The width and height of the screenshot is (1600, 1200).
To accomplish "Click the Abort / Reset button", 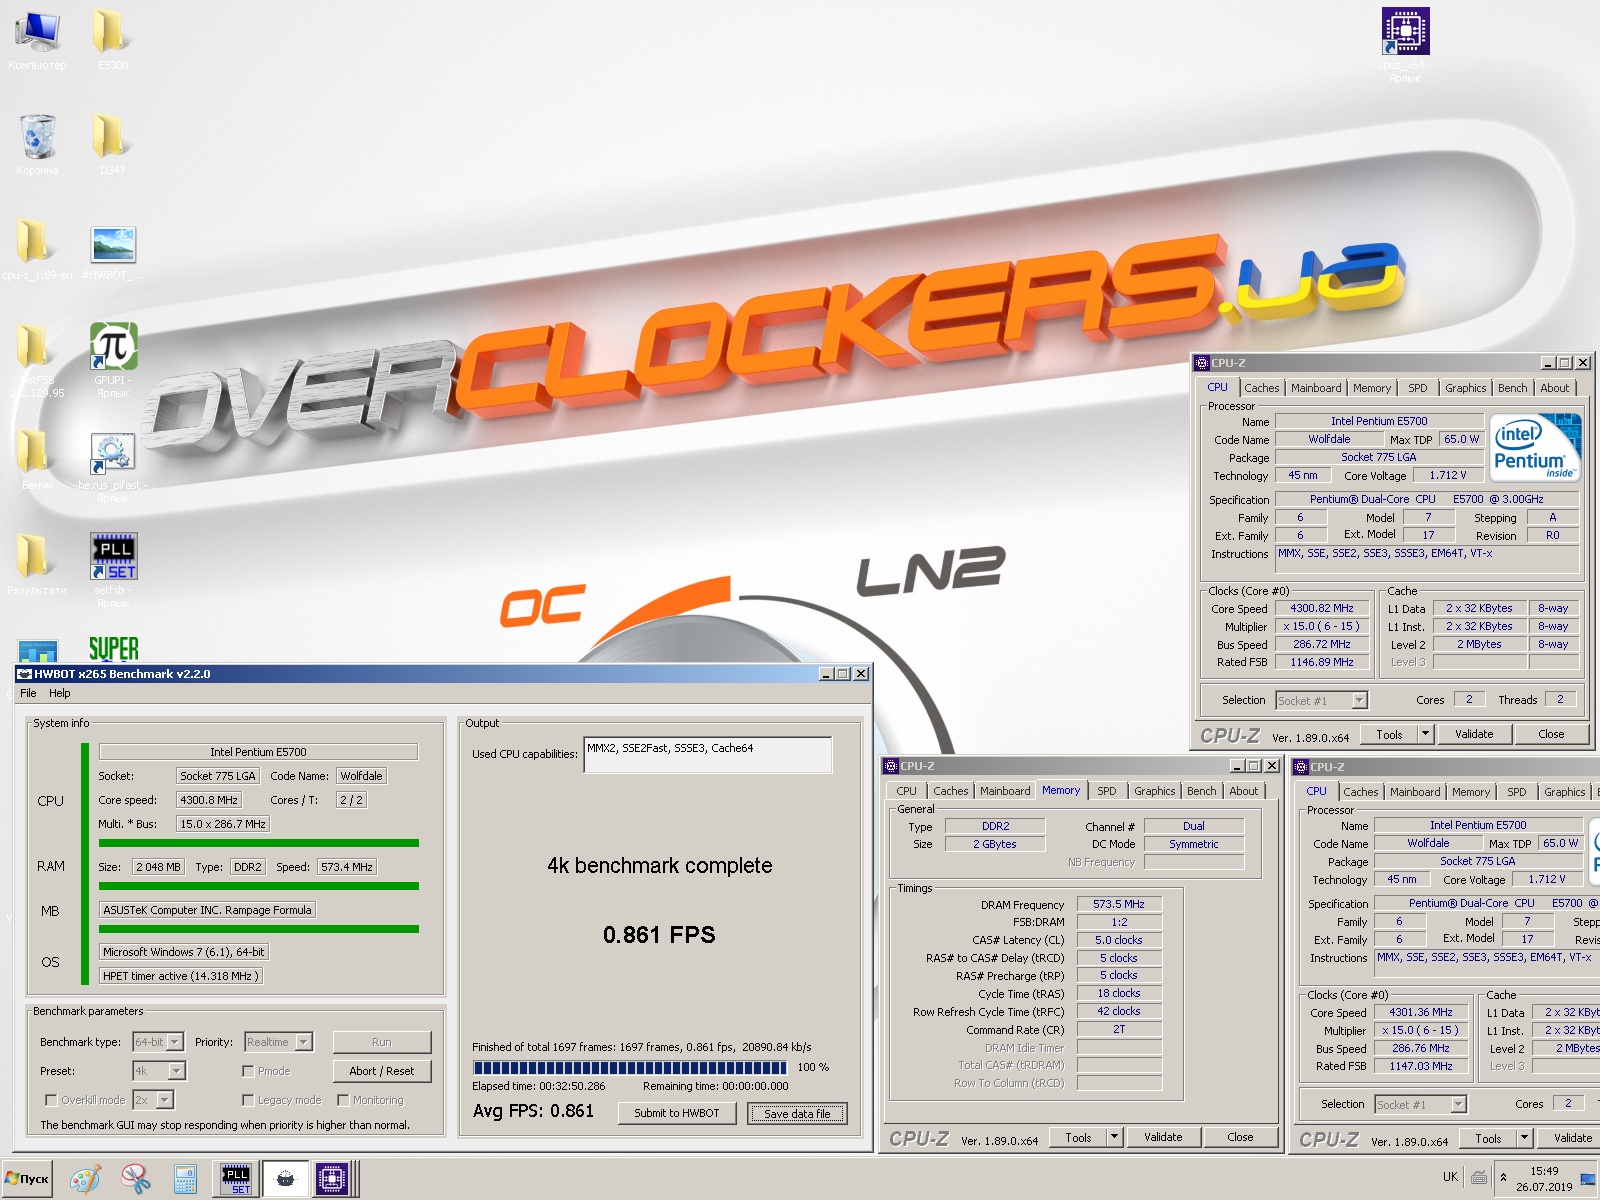I will click(382, 1071).
